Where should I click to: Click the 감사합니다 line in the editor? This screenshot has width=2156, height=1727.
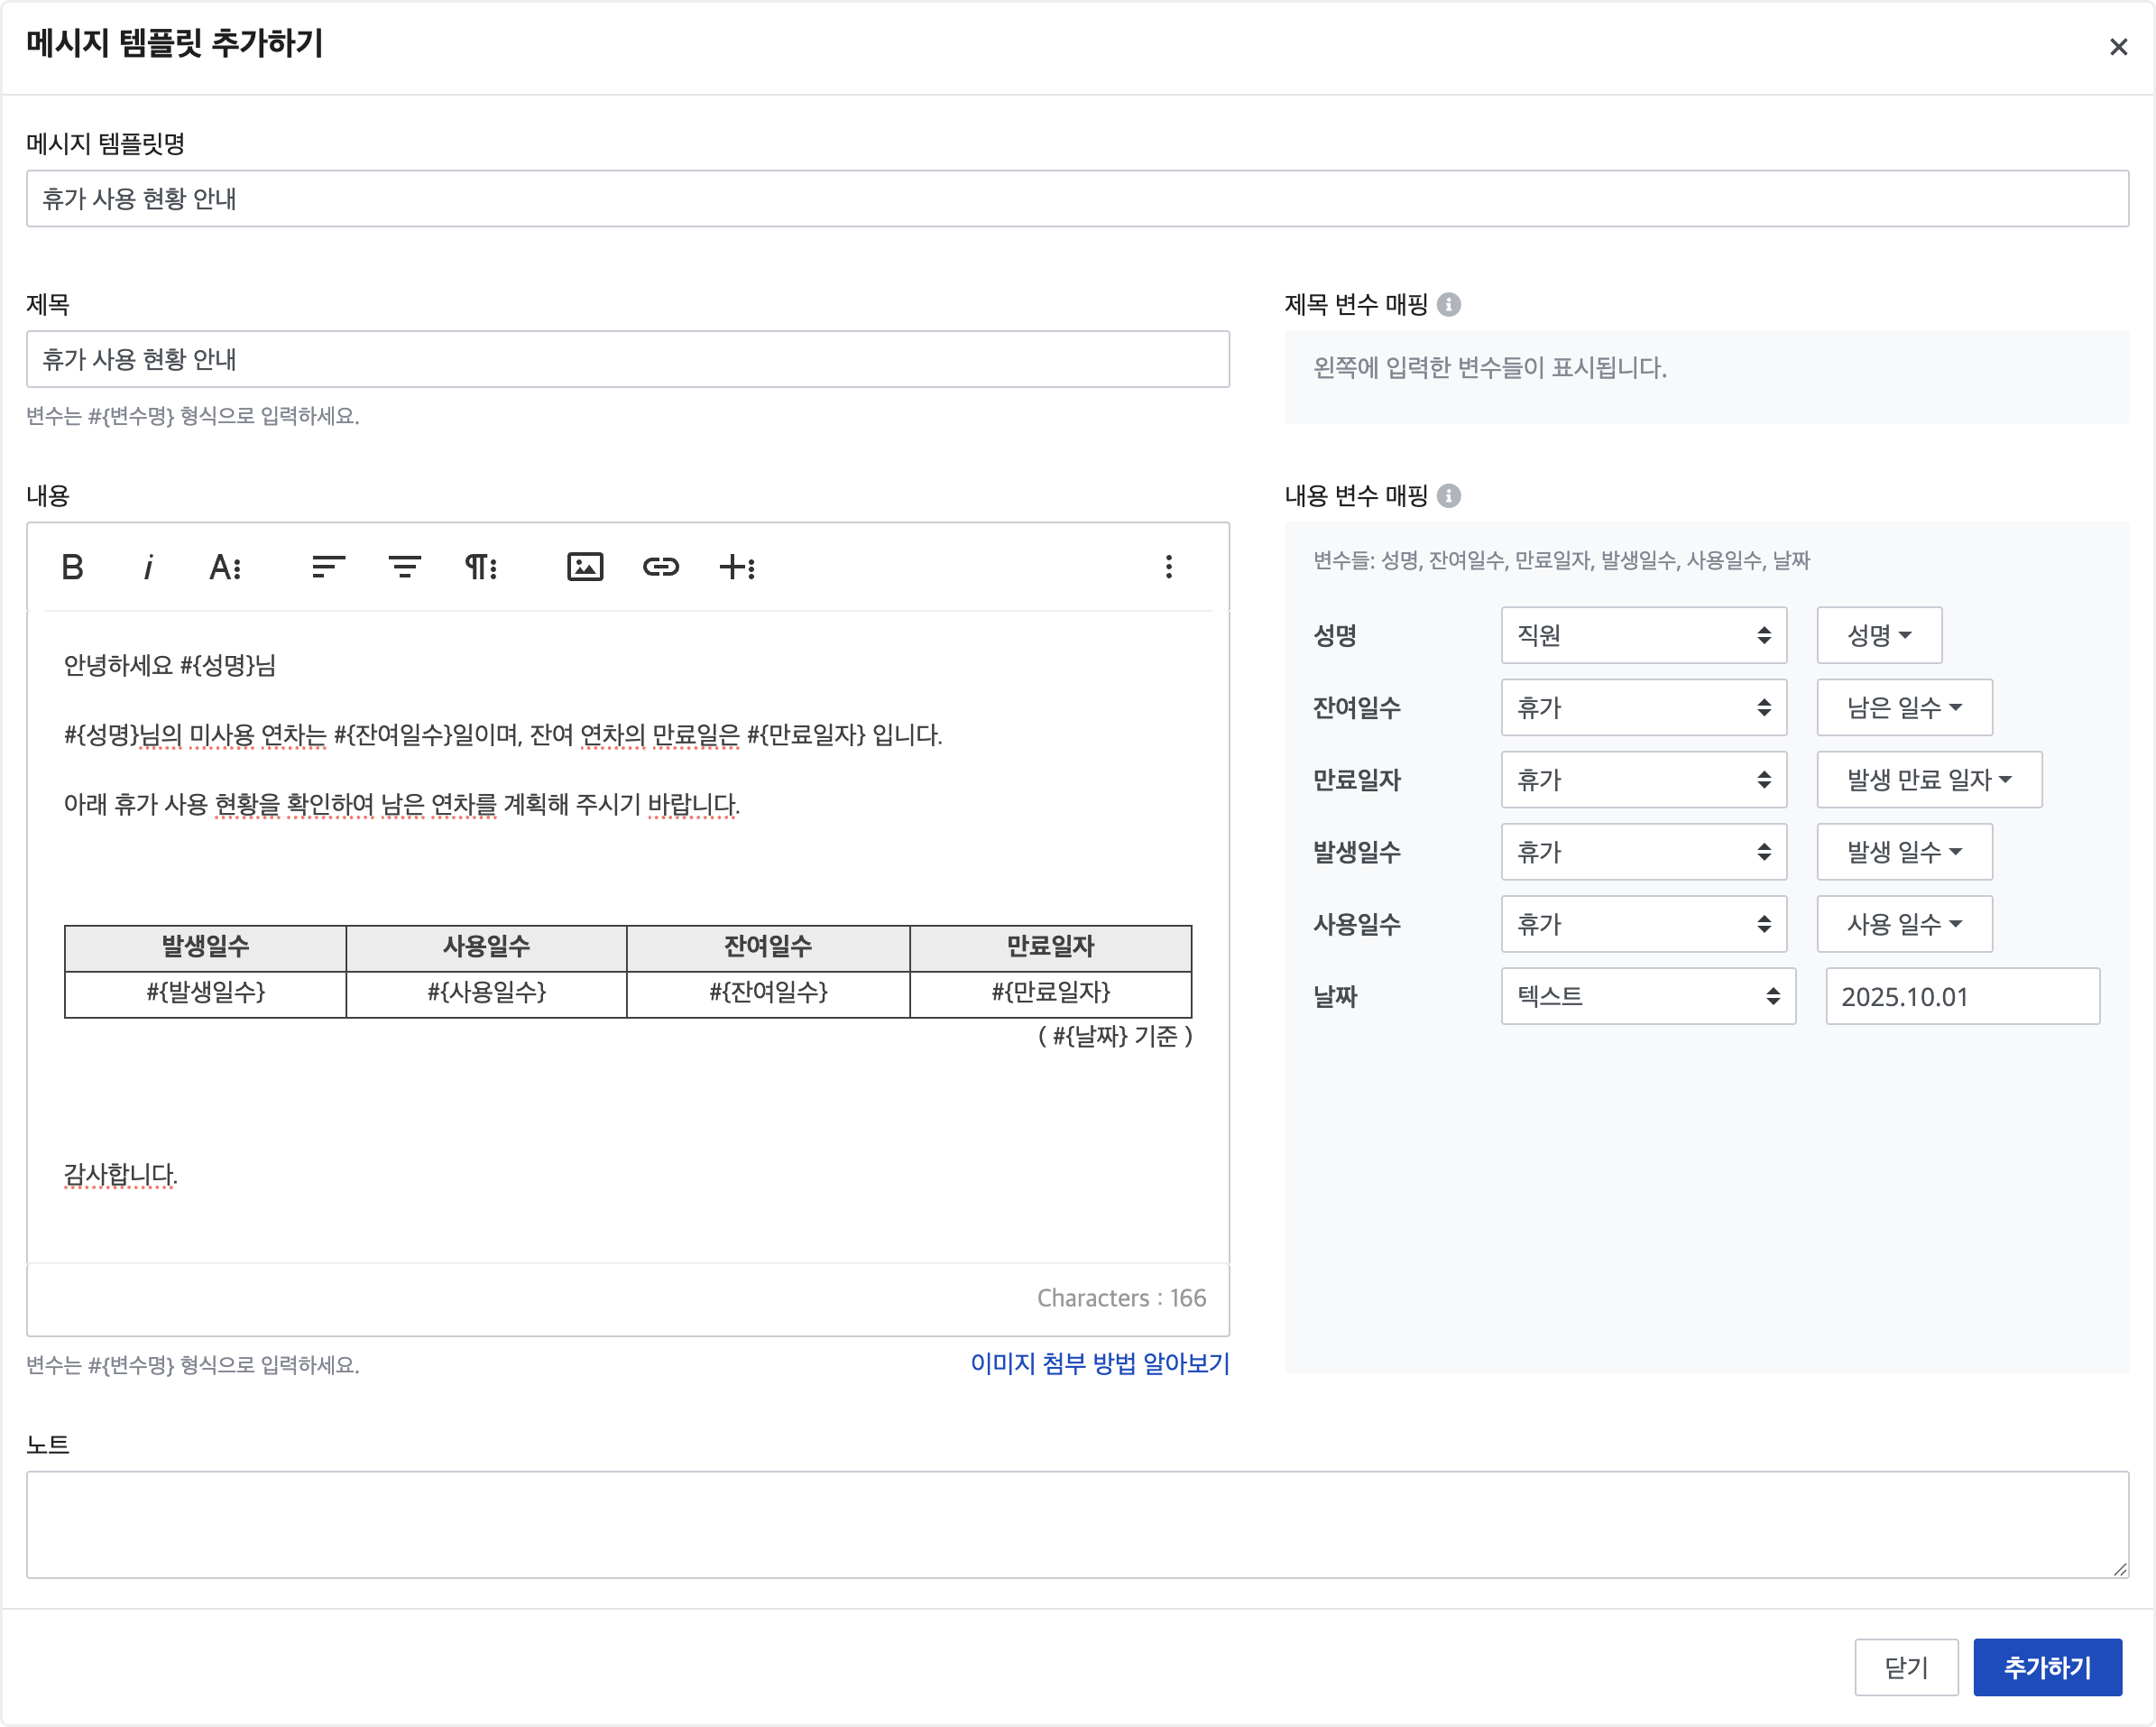pos(120,1174)
